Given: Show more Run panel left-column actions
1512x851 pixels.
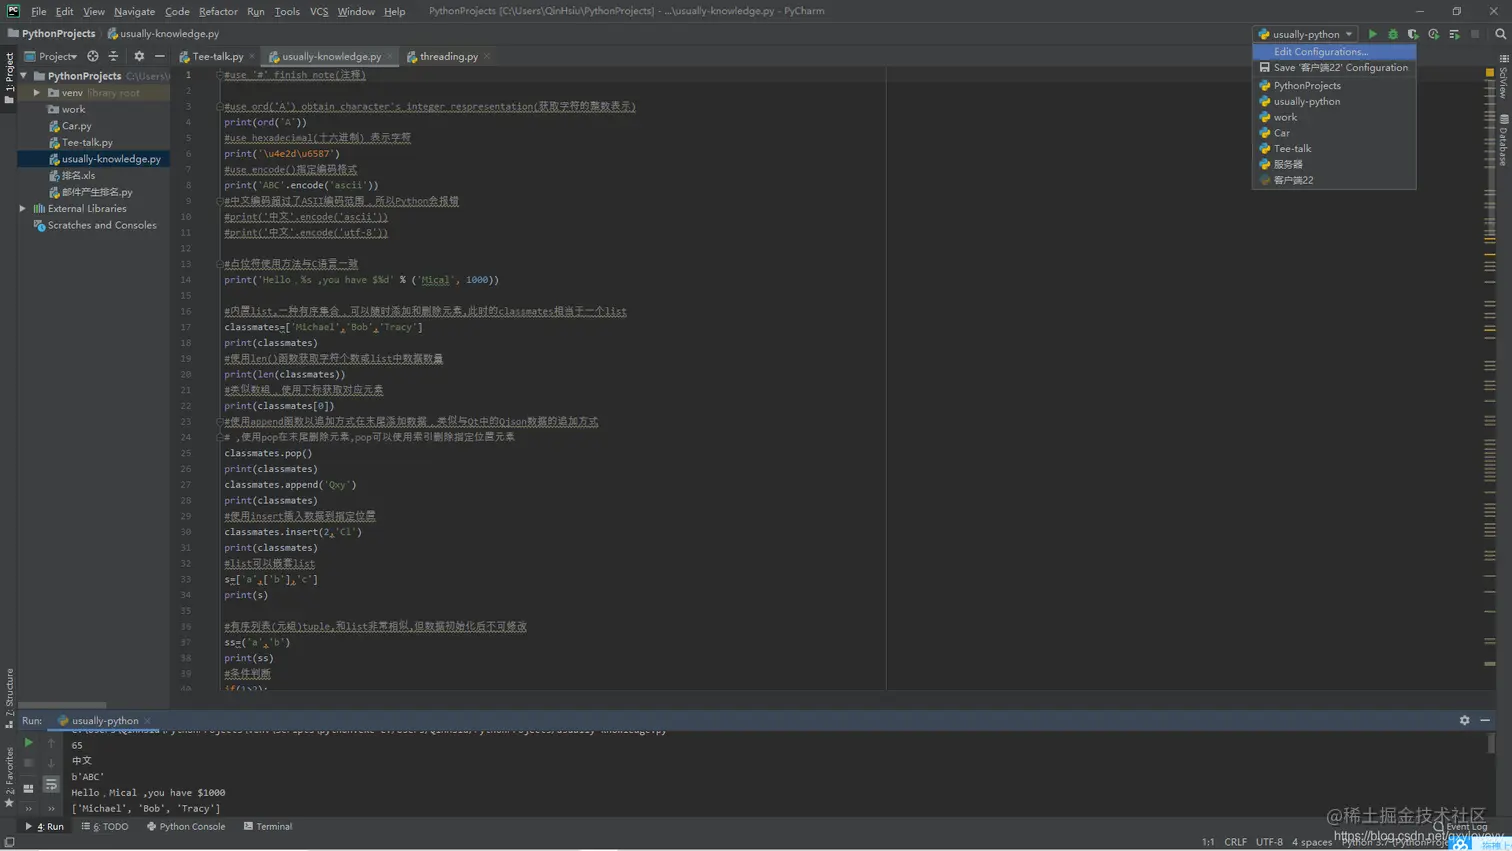Looking at the screenshot, I should click(x=28, y=809).
